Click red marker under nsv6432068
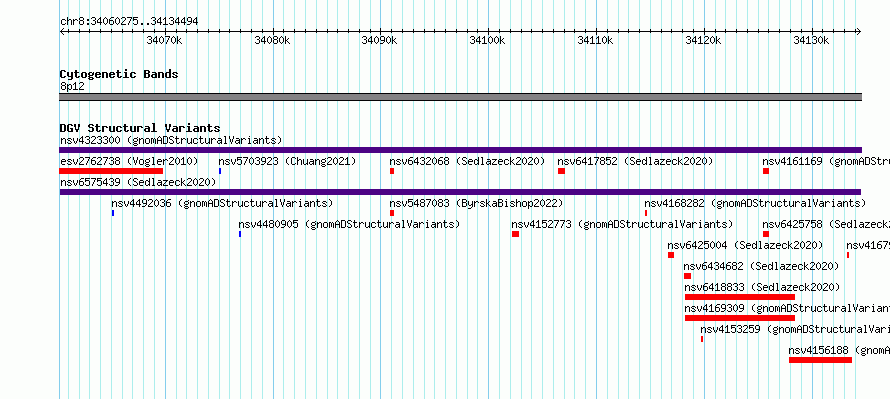Screen dimensions: 890x399 [x=392, y=171]
